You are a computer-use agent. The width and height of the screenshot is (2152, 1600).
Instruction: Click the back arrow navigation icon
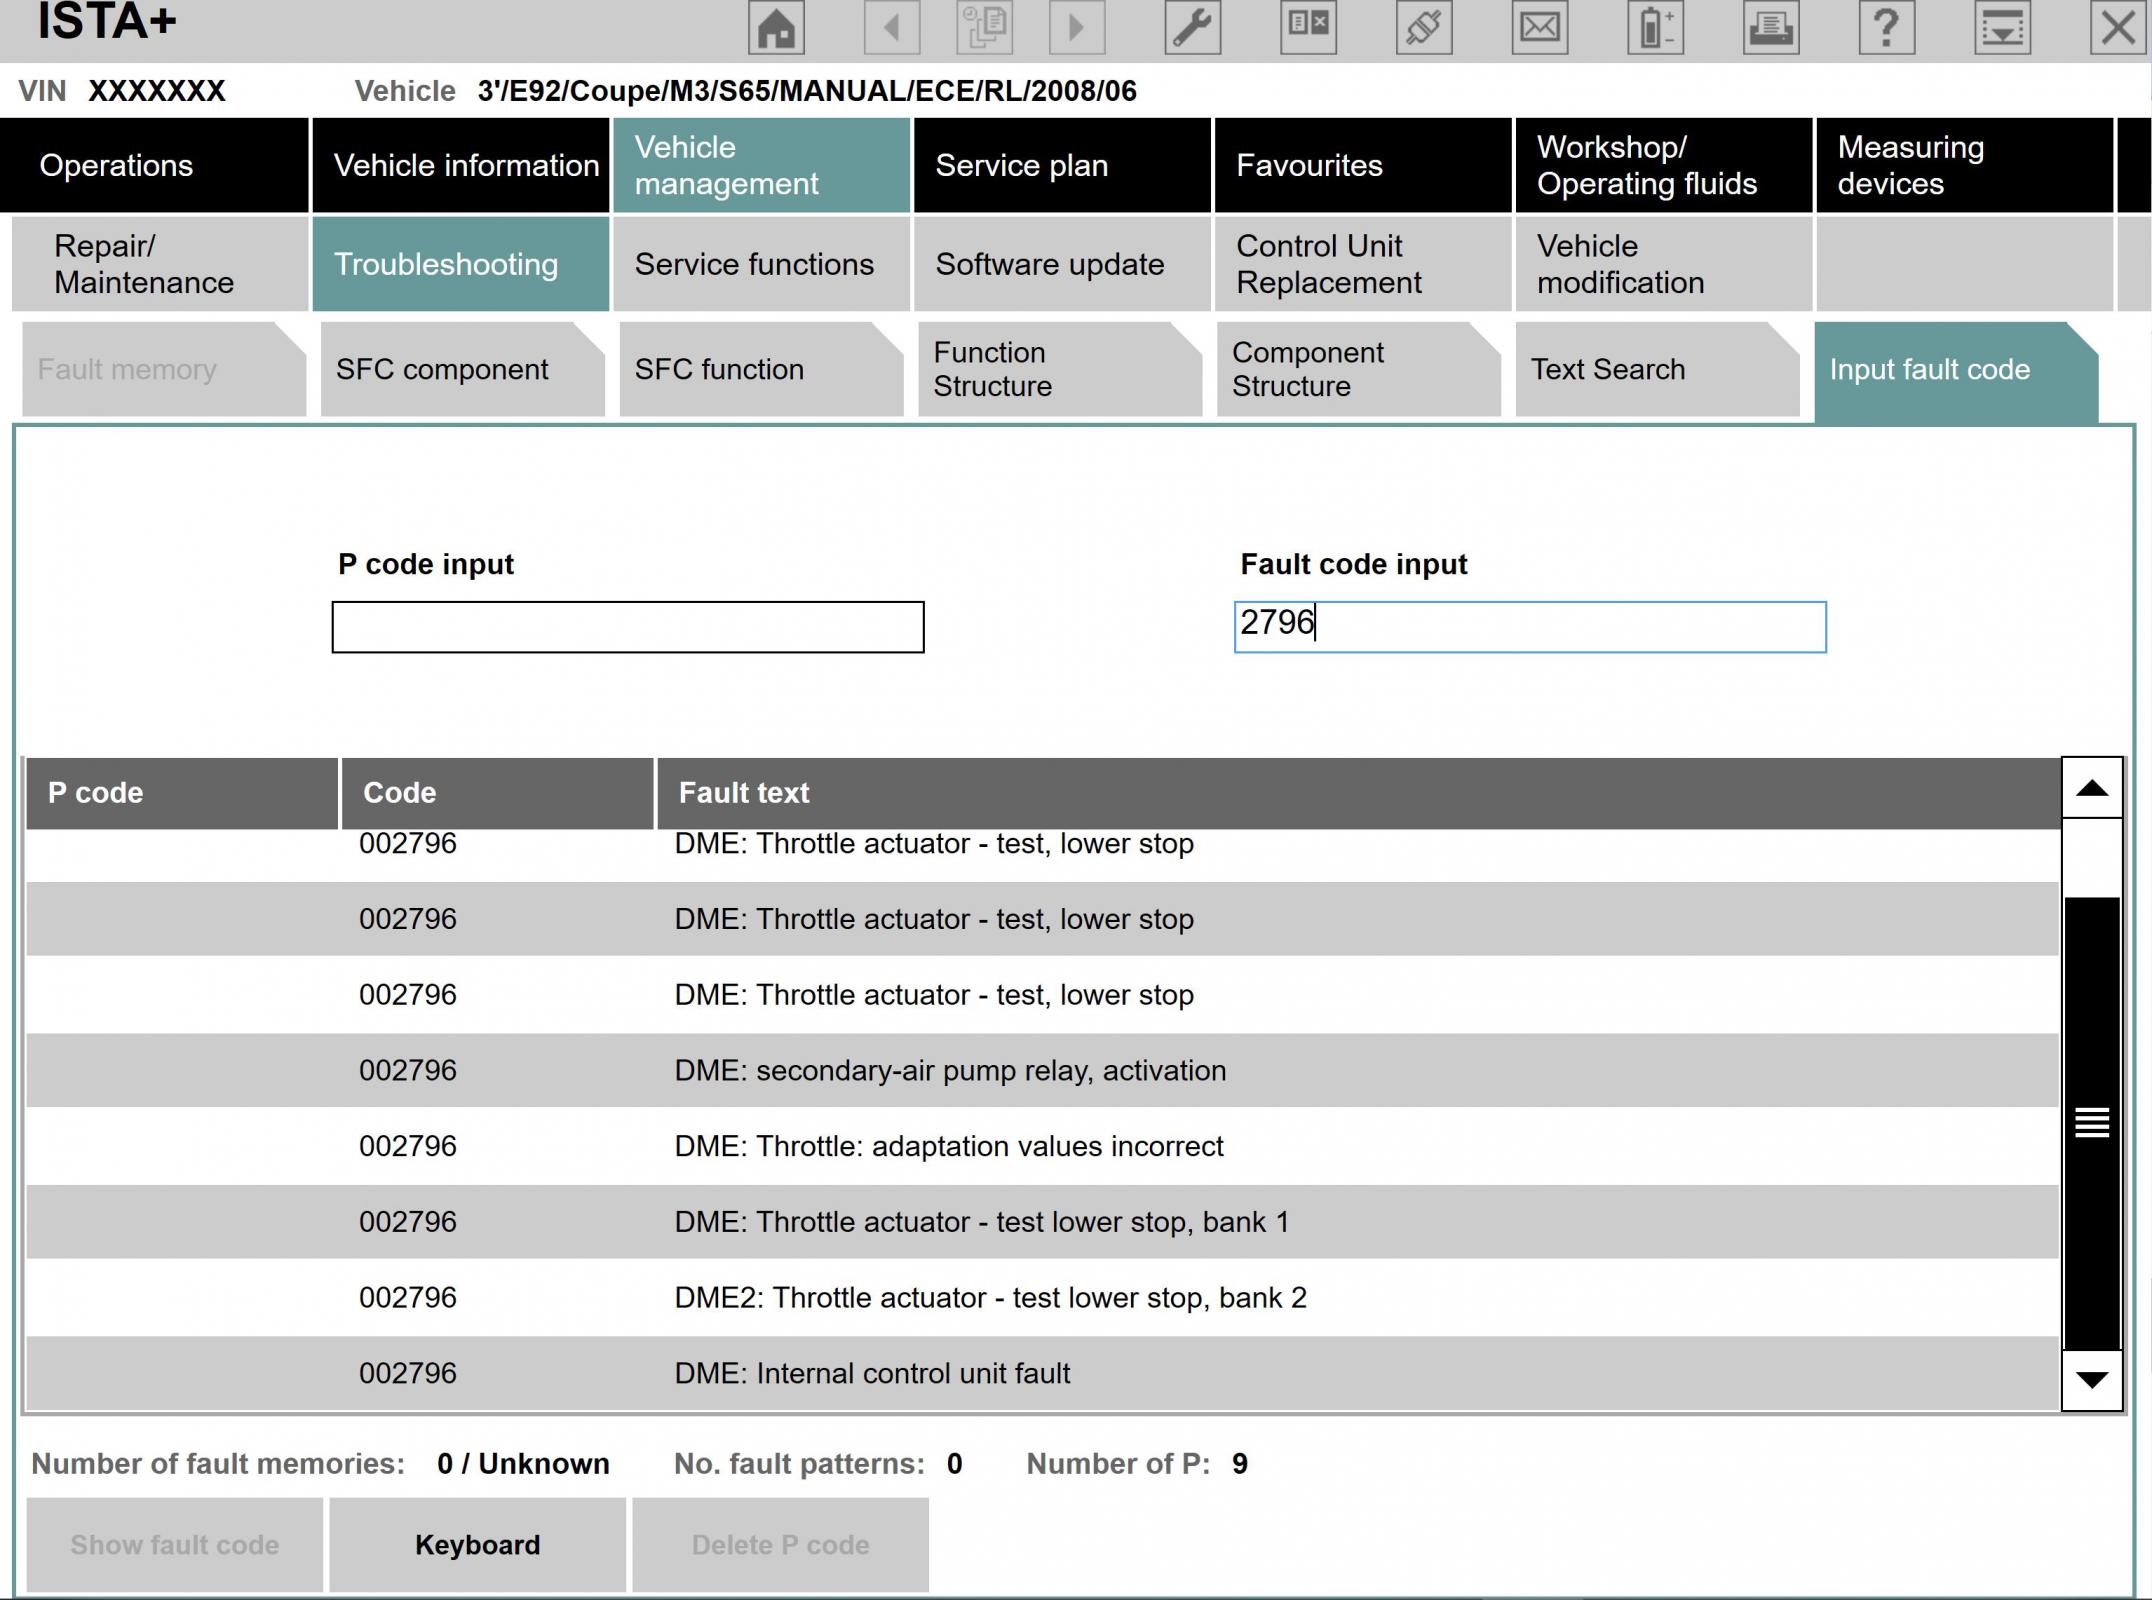coord(892,27)
